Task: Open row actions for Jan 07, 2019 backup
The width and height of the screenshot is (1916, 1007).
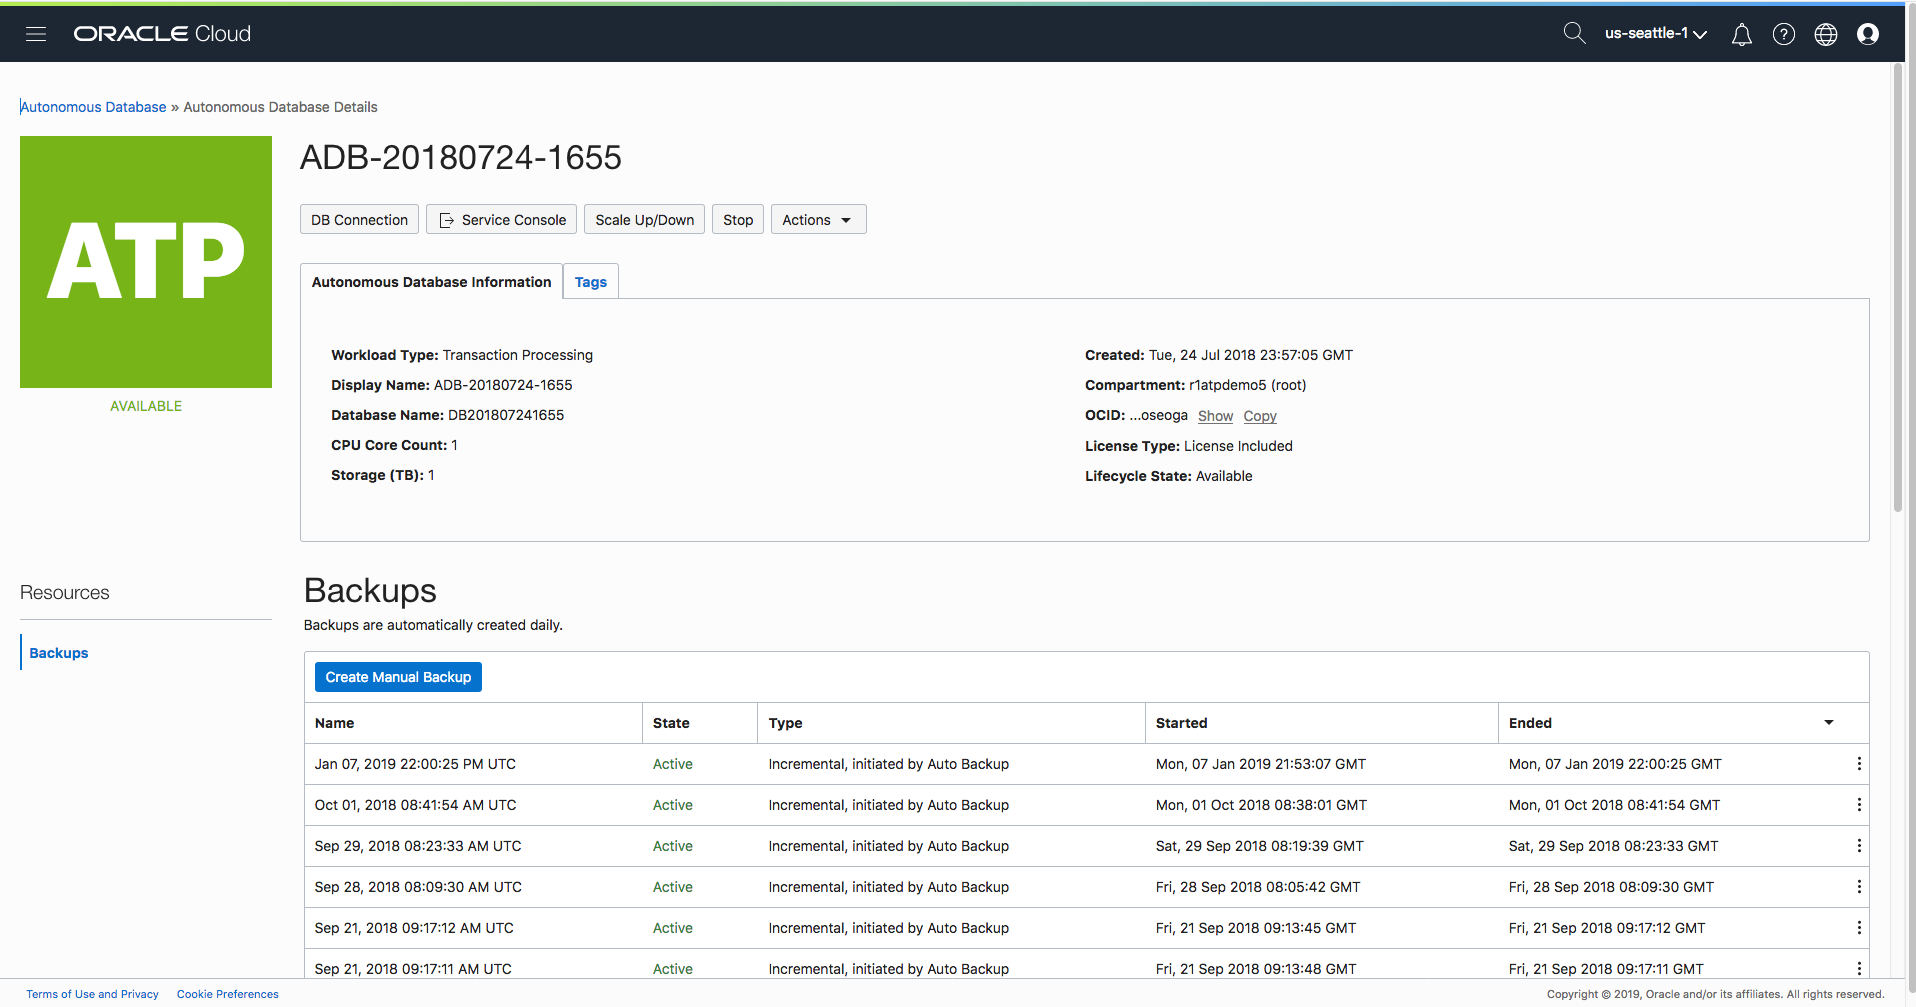Action: [x=1858, y=764]
